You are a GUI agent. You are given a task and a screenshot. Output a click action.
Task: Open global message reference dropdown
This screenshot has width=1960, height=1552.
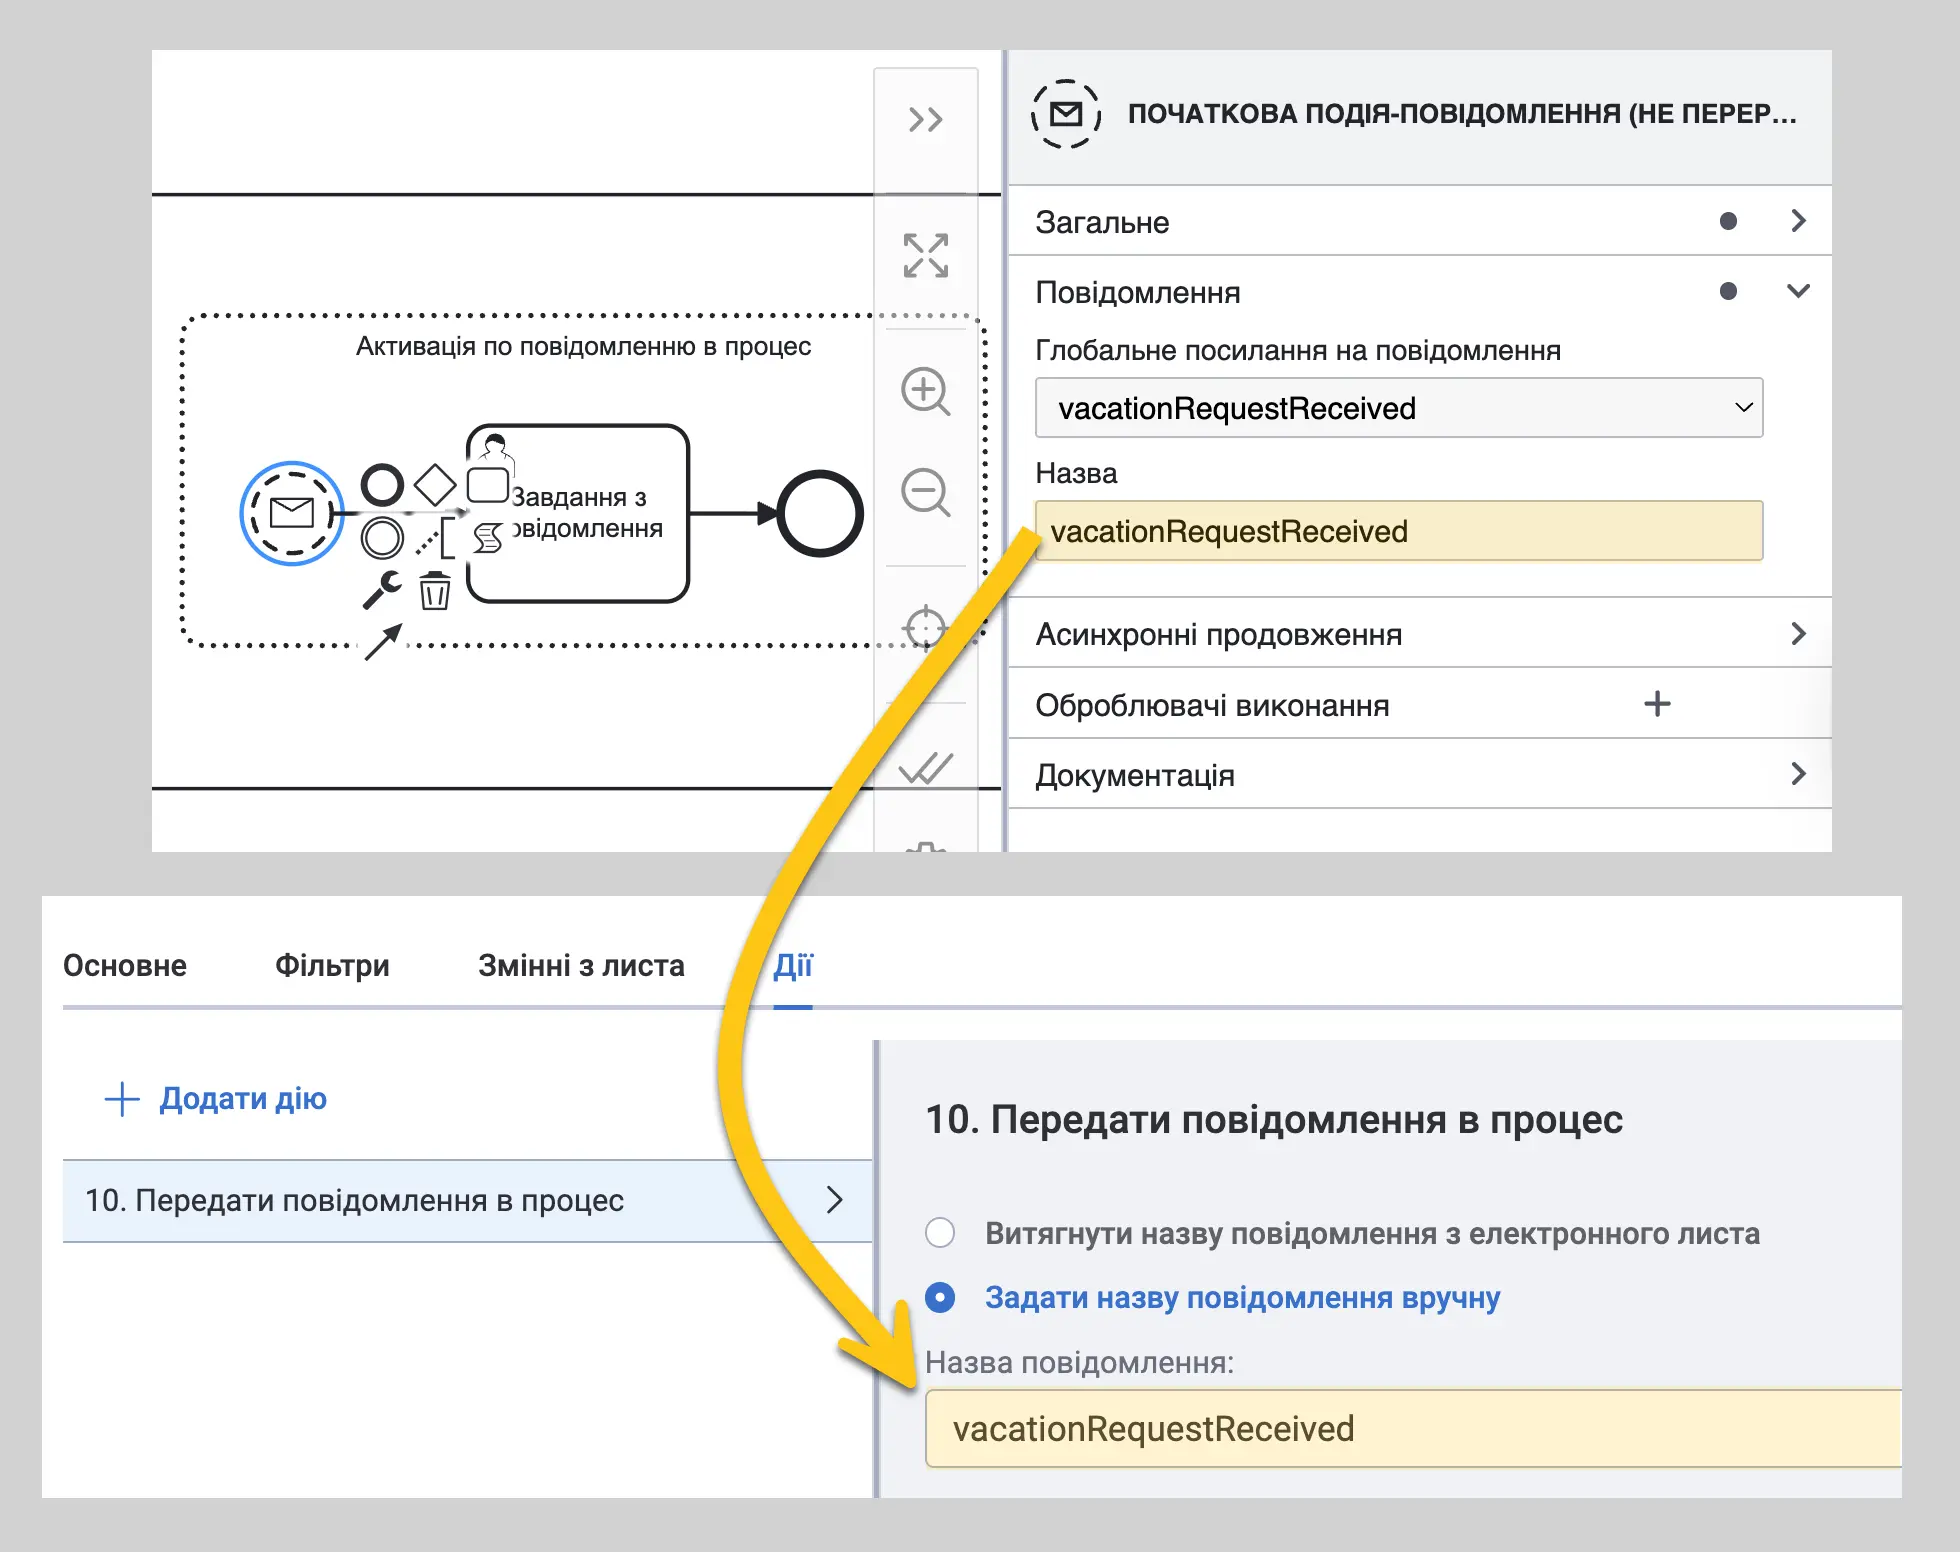point(1399,408)
